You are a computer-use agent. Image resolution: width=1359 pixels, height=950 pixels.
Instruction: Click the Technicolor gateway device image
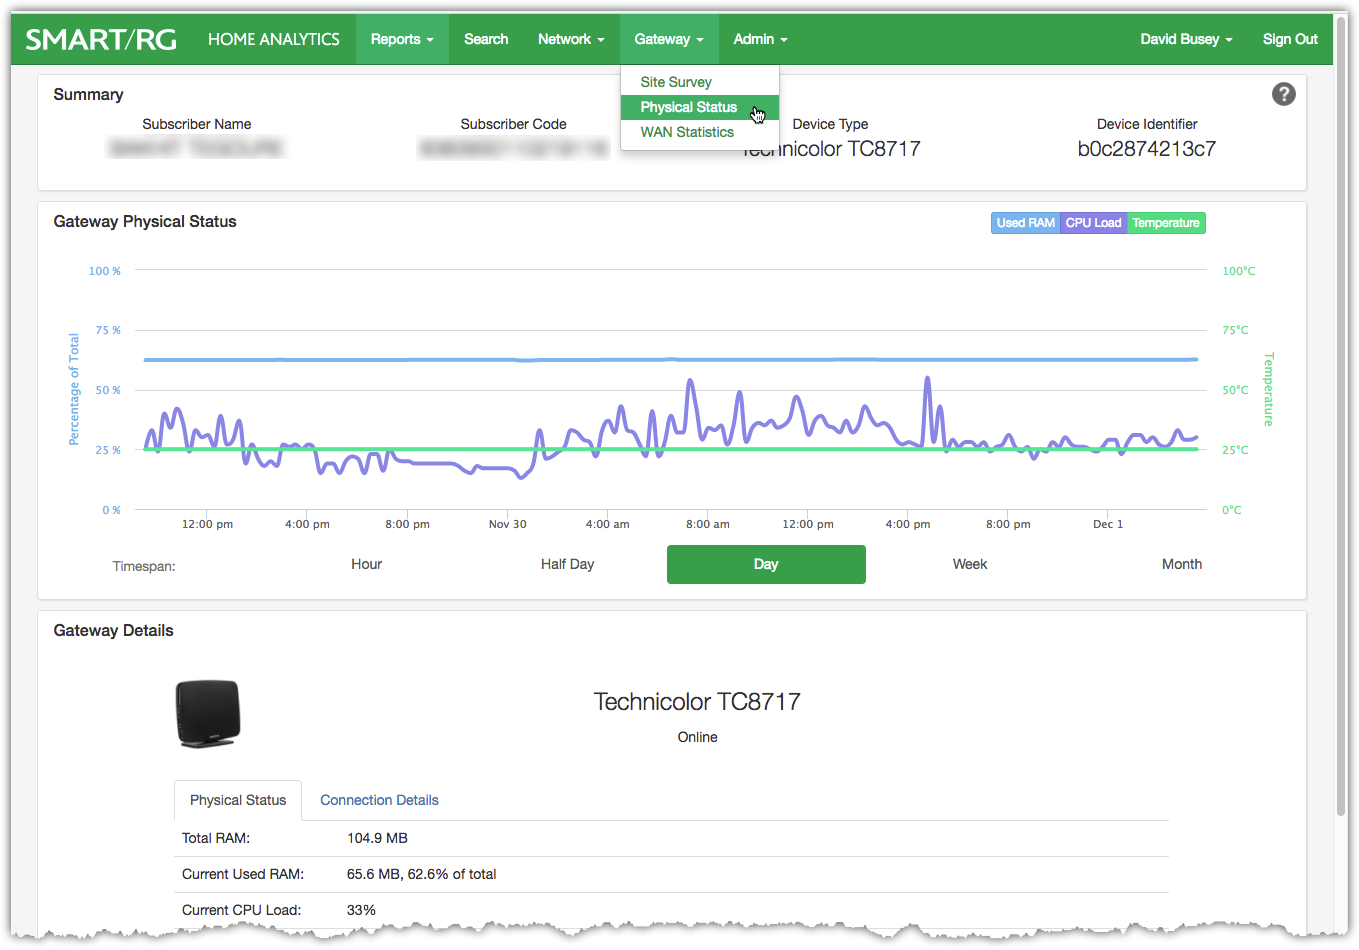209,714
